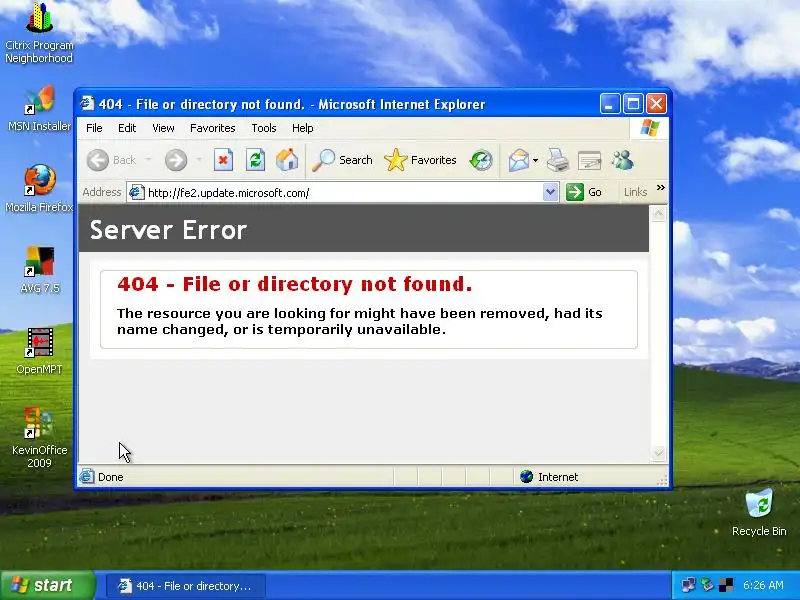Open the Help menu
Image resolution: width=800 pixels, height=600 pixels.
pos(303,128)
